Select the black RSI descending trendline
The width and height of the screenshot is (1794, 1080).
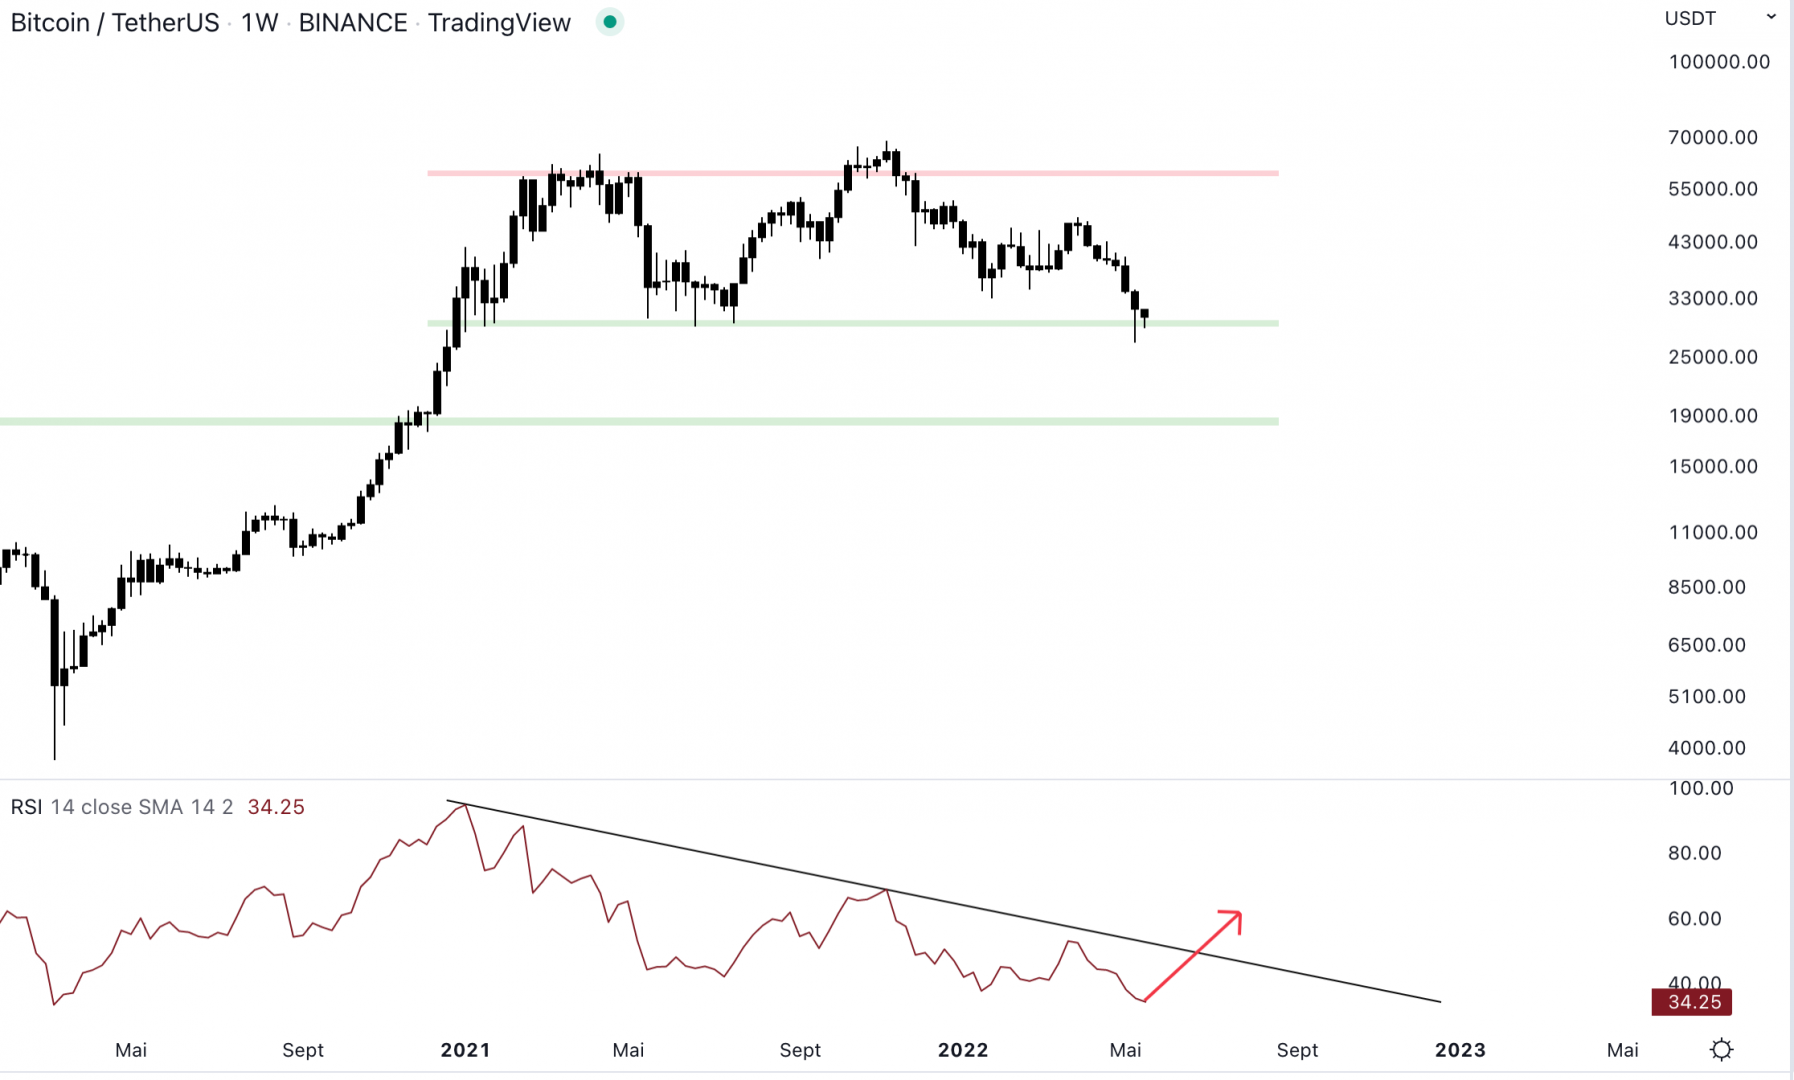point(943,901)
